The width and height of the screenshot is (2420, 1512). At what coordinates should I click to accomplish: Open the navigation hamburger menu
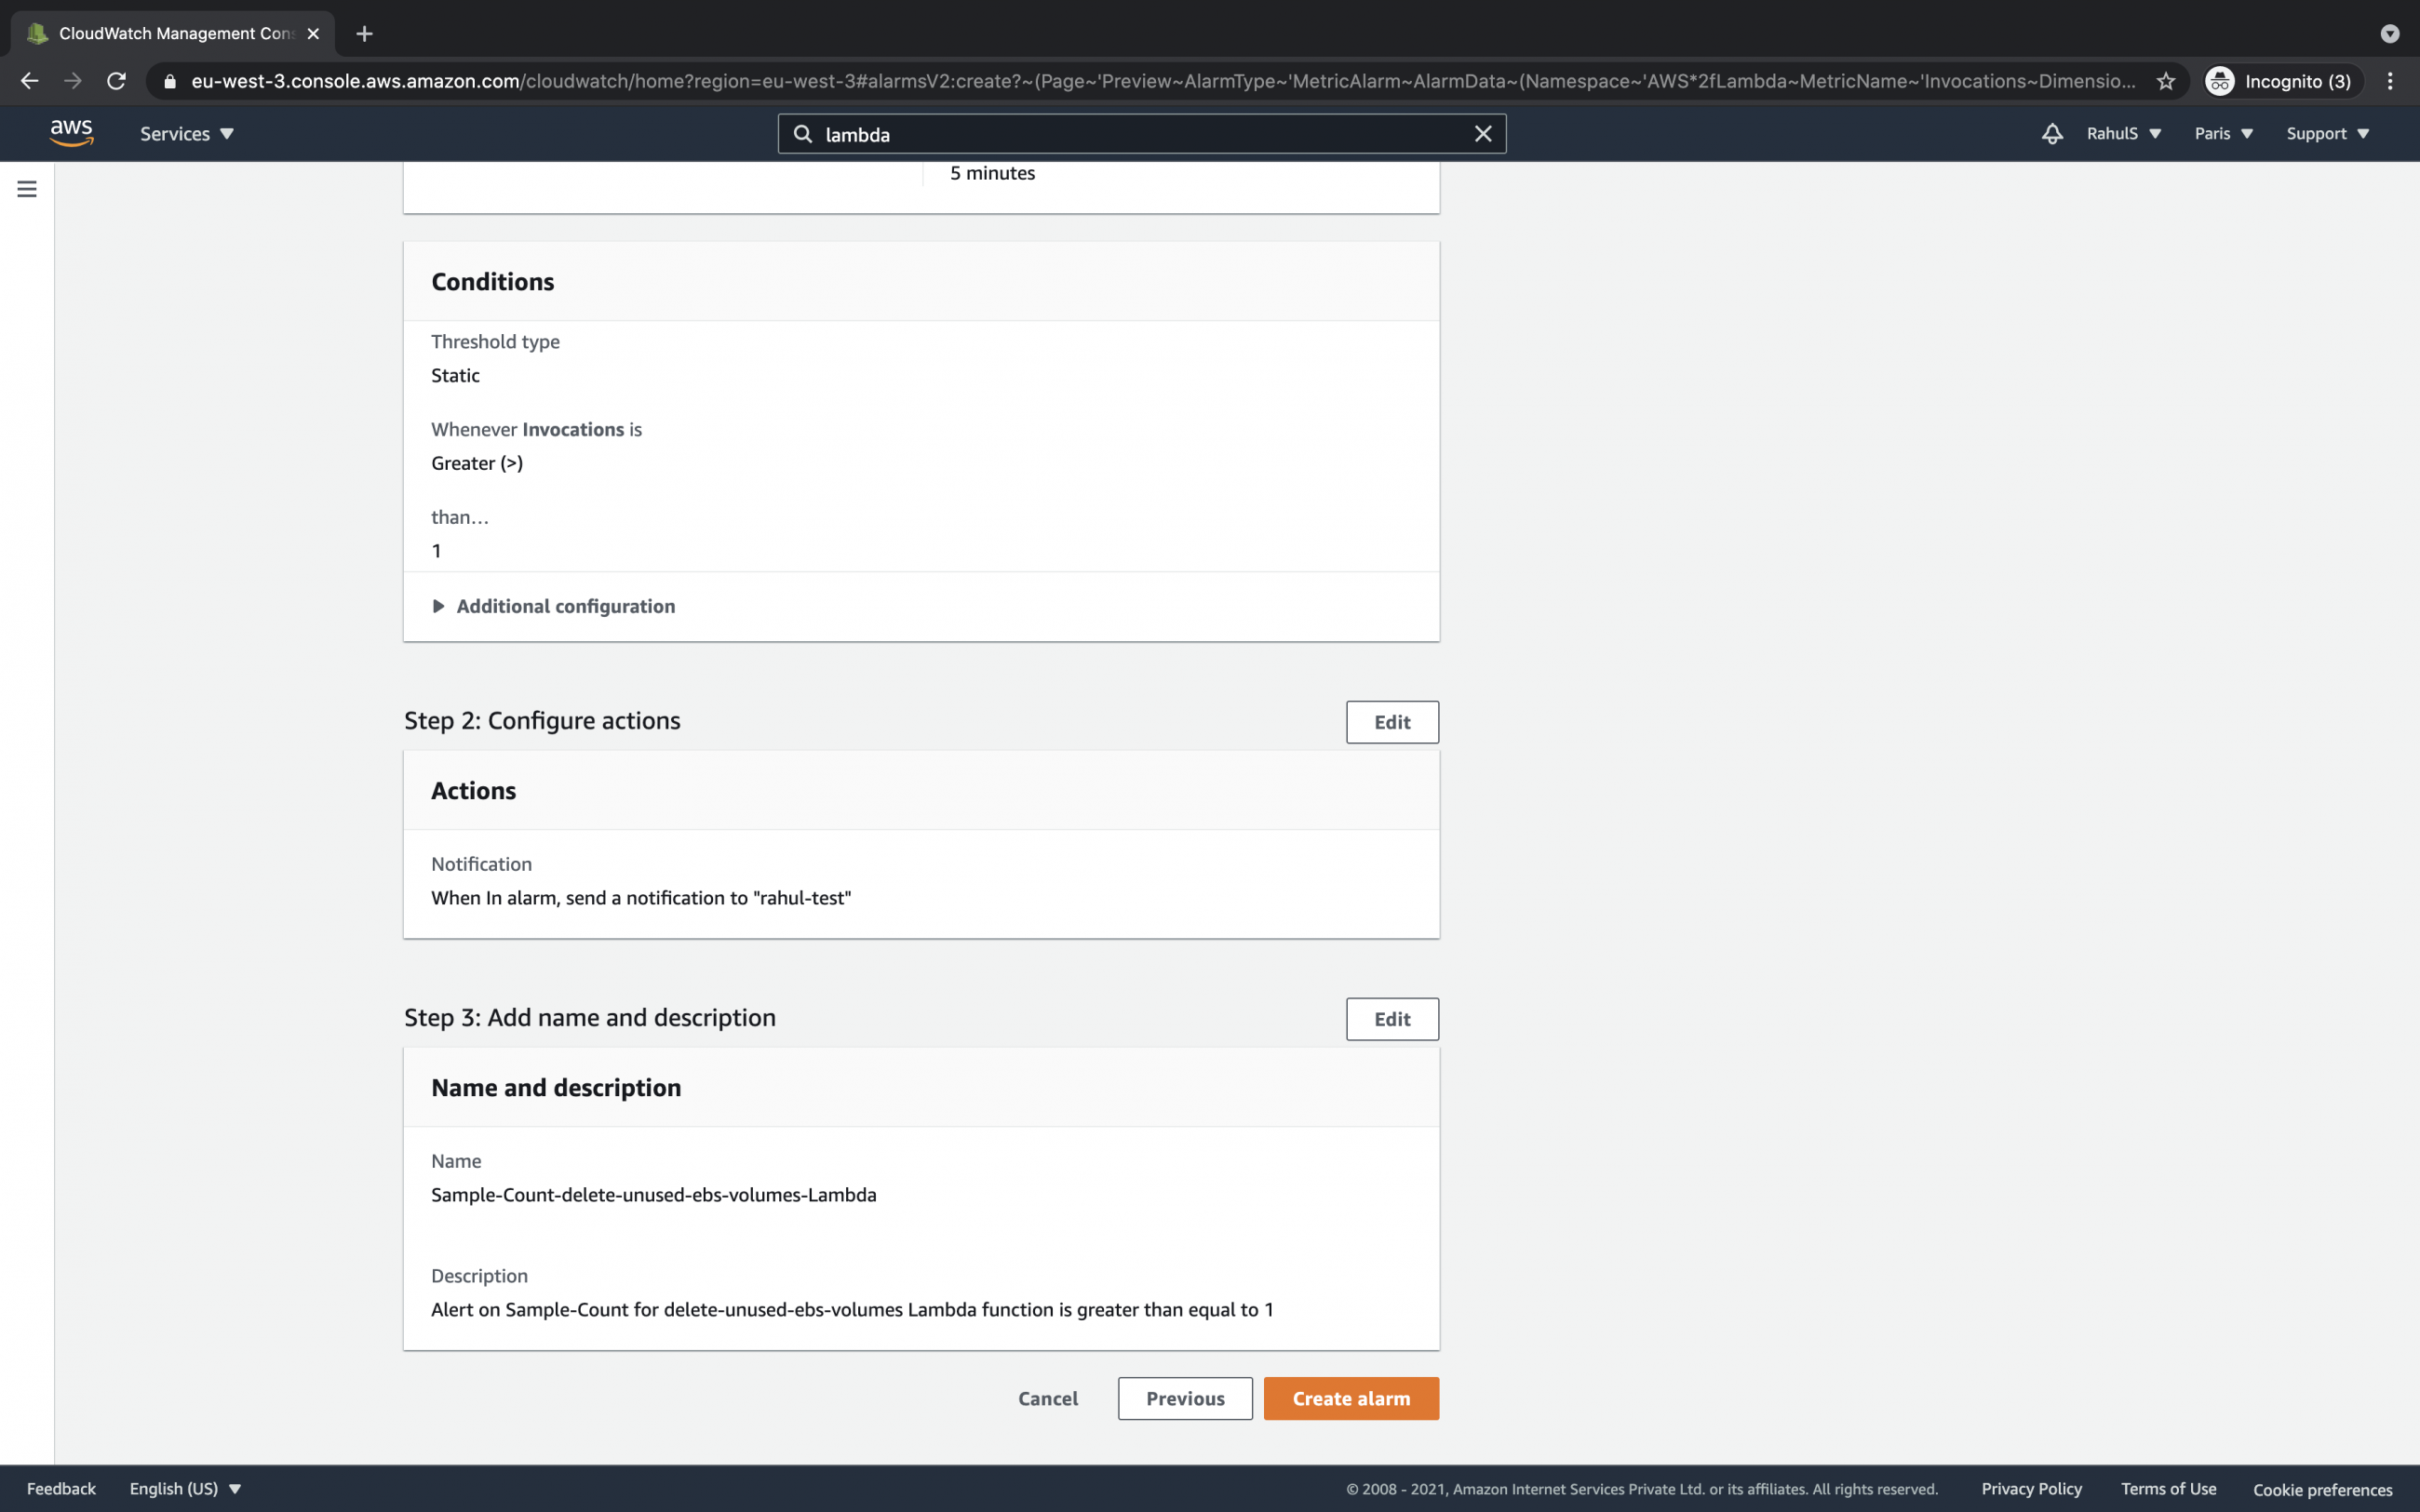pyautogui.click(x=26, y=188)
